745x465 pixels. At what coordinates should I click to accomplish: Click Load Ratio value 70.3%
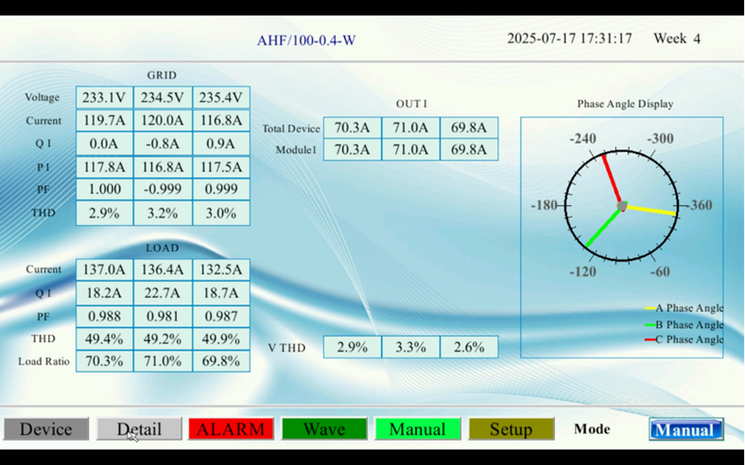[105, 361]
